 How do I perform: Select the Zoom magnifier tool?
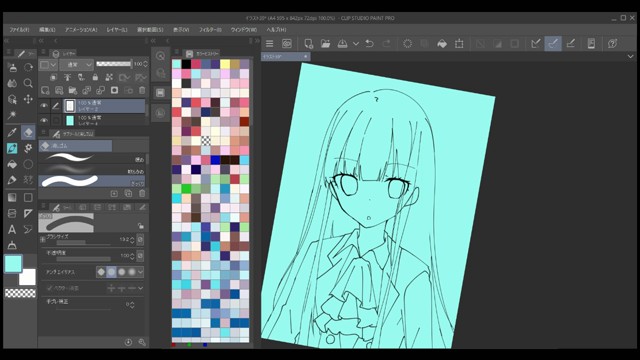[28, 83]
